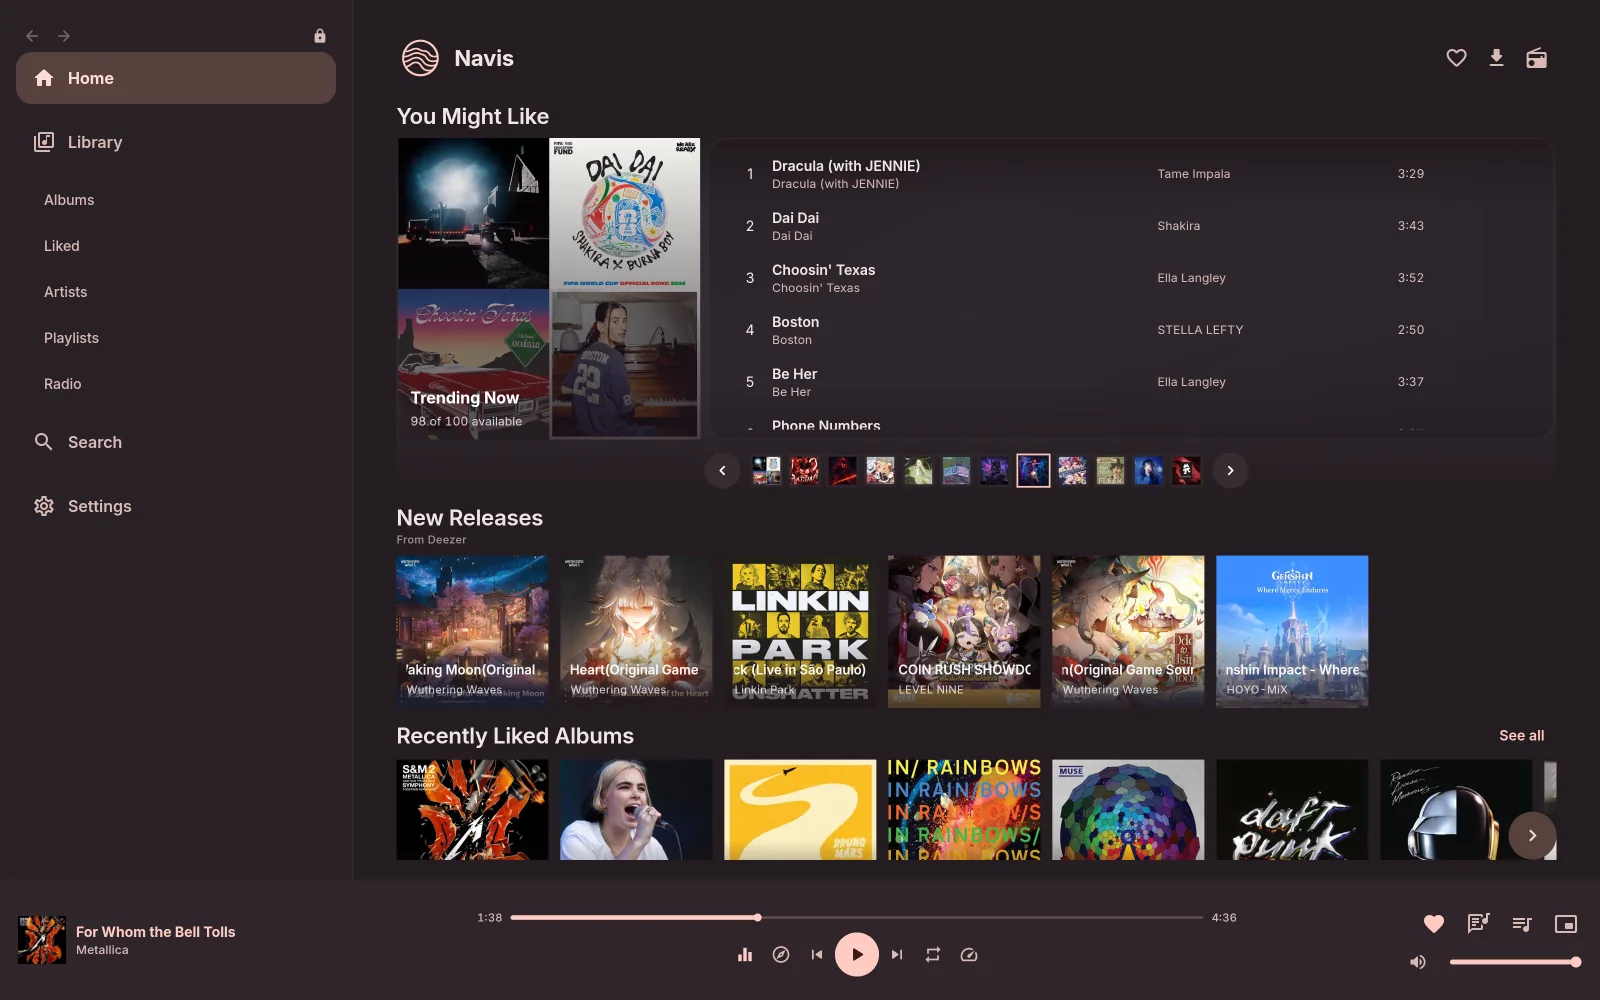The image size is (1600, 1000).
Task: Open Linkin Park Live in São Paulo album
Action: pos(800,631)
